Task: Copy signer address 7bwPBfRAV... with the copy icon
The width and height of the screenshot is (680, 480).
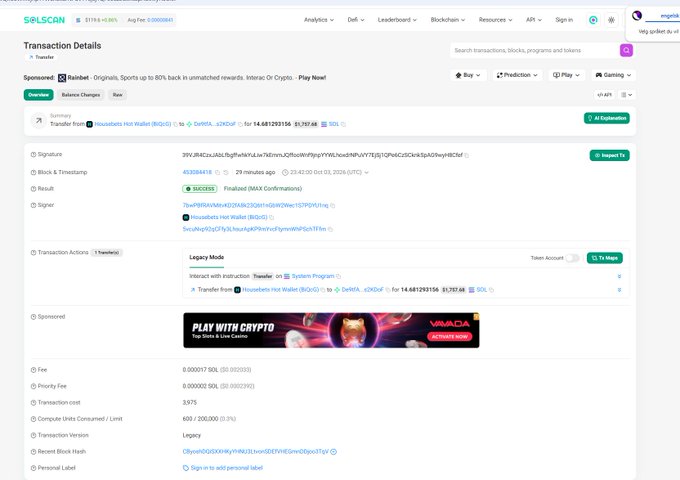Action: click(333, 206)
